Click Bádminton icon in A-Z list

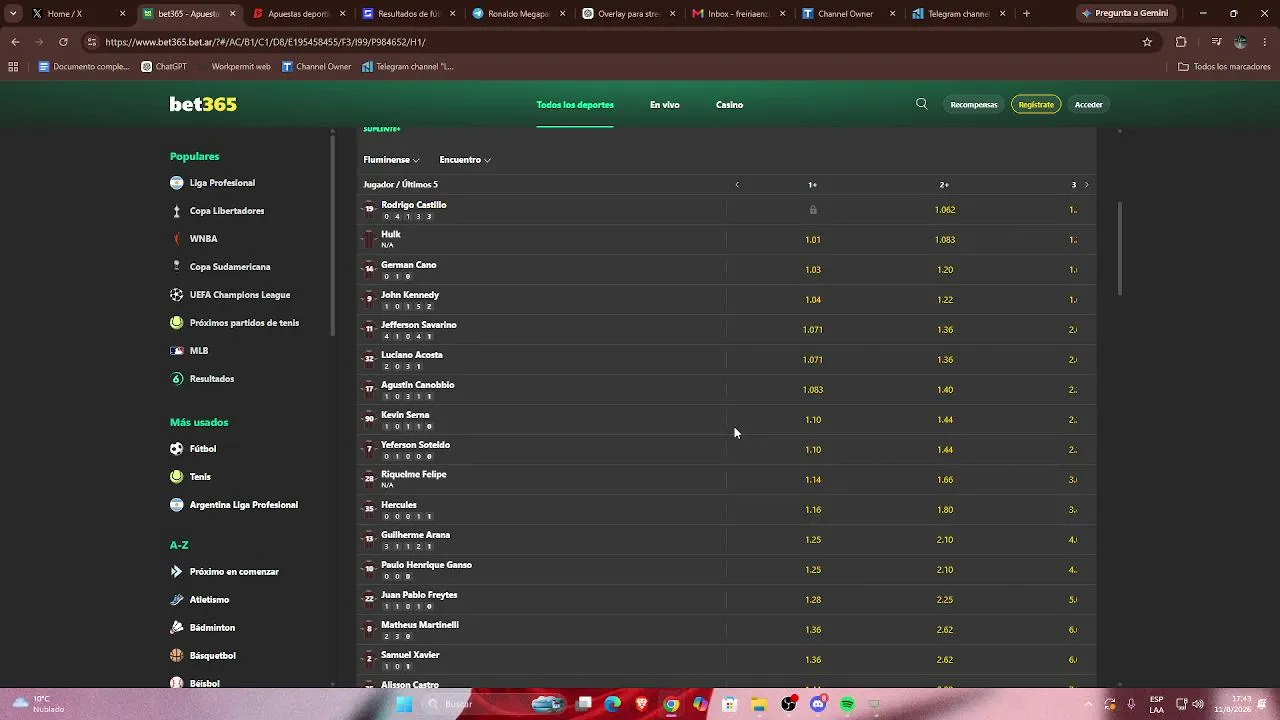point(177,628)
